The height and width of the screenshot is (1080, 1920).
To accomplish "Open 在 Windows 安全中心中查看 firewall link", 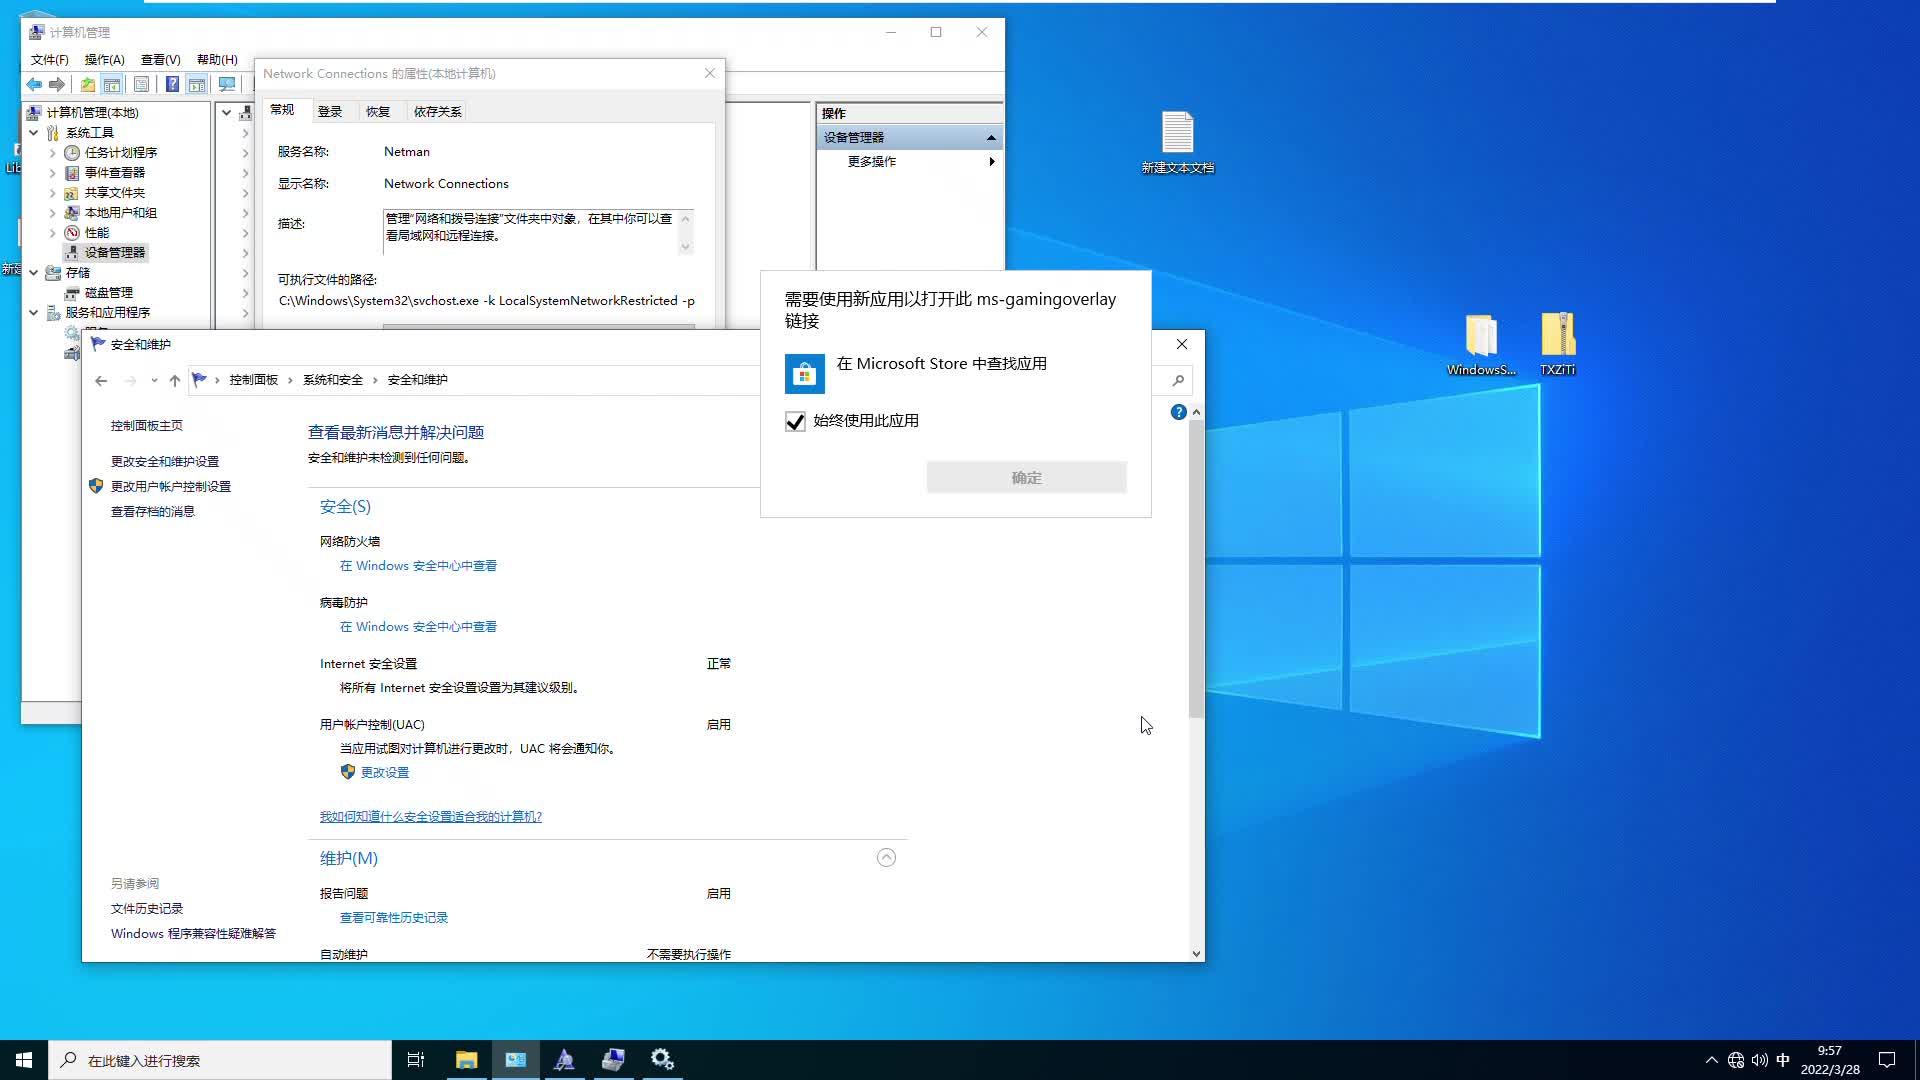I will coord(417,565).
